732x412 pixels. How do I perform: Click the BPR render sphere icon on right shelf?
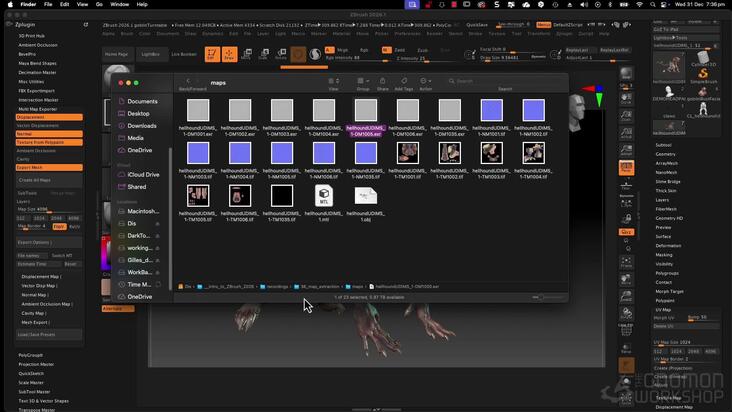tap(626, 73)
